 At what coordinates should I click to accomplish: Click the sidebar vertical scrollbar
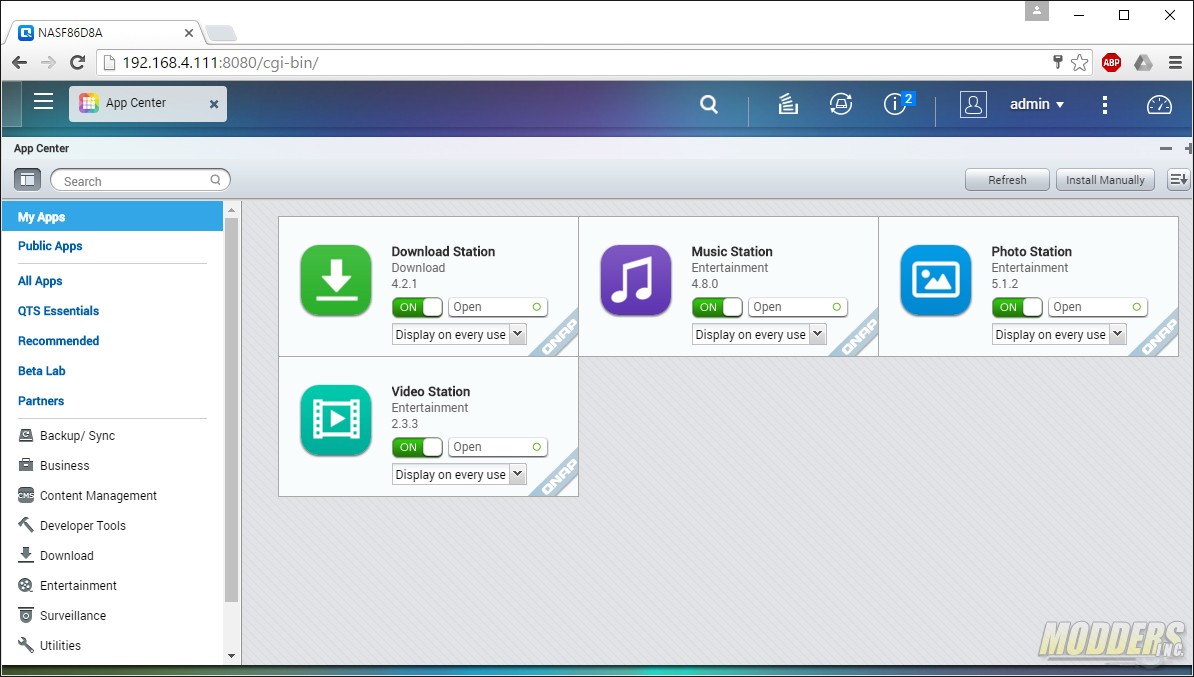pyautogui.click(x=231, y=410)
